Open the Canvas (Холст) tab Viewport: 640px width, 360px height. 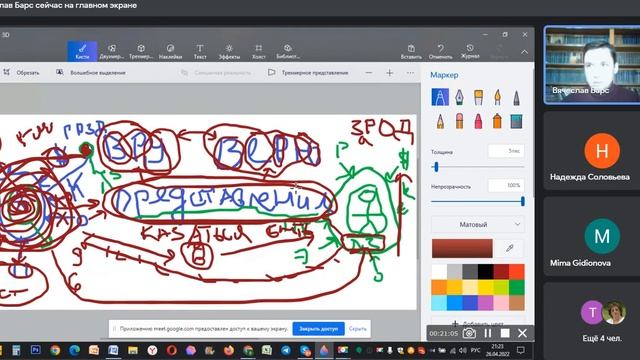pyautogui.click(x=258, y=51)
